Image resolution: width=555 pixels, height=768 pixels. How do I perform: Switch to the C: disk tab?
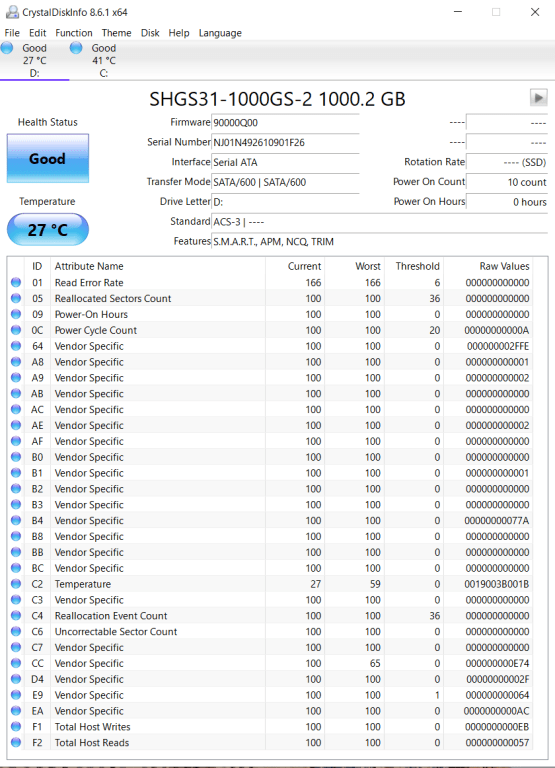104,60
